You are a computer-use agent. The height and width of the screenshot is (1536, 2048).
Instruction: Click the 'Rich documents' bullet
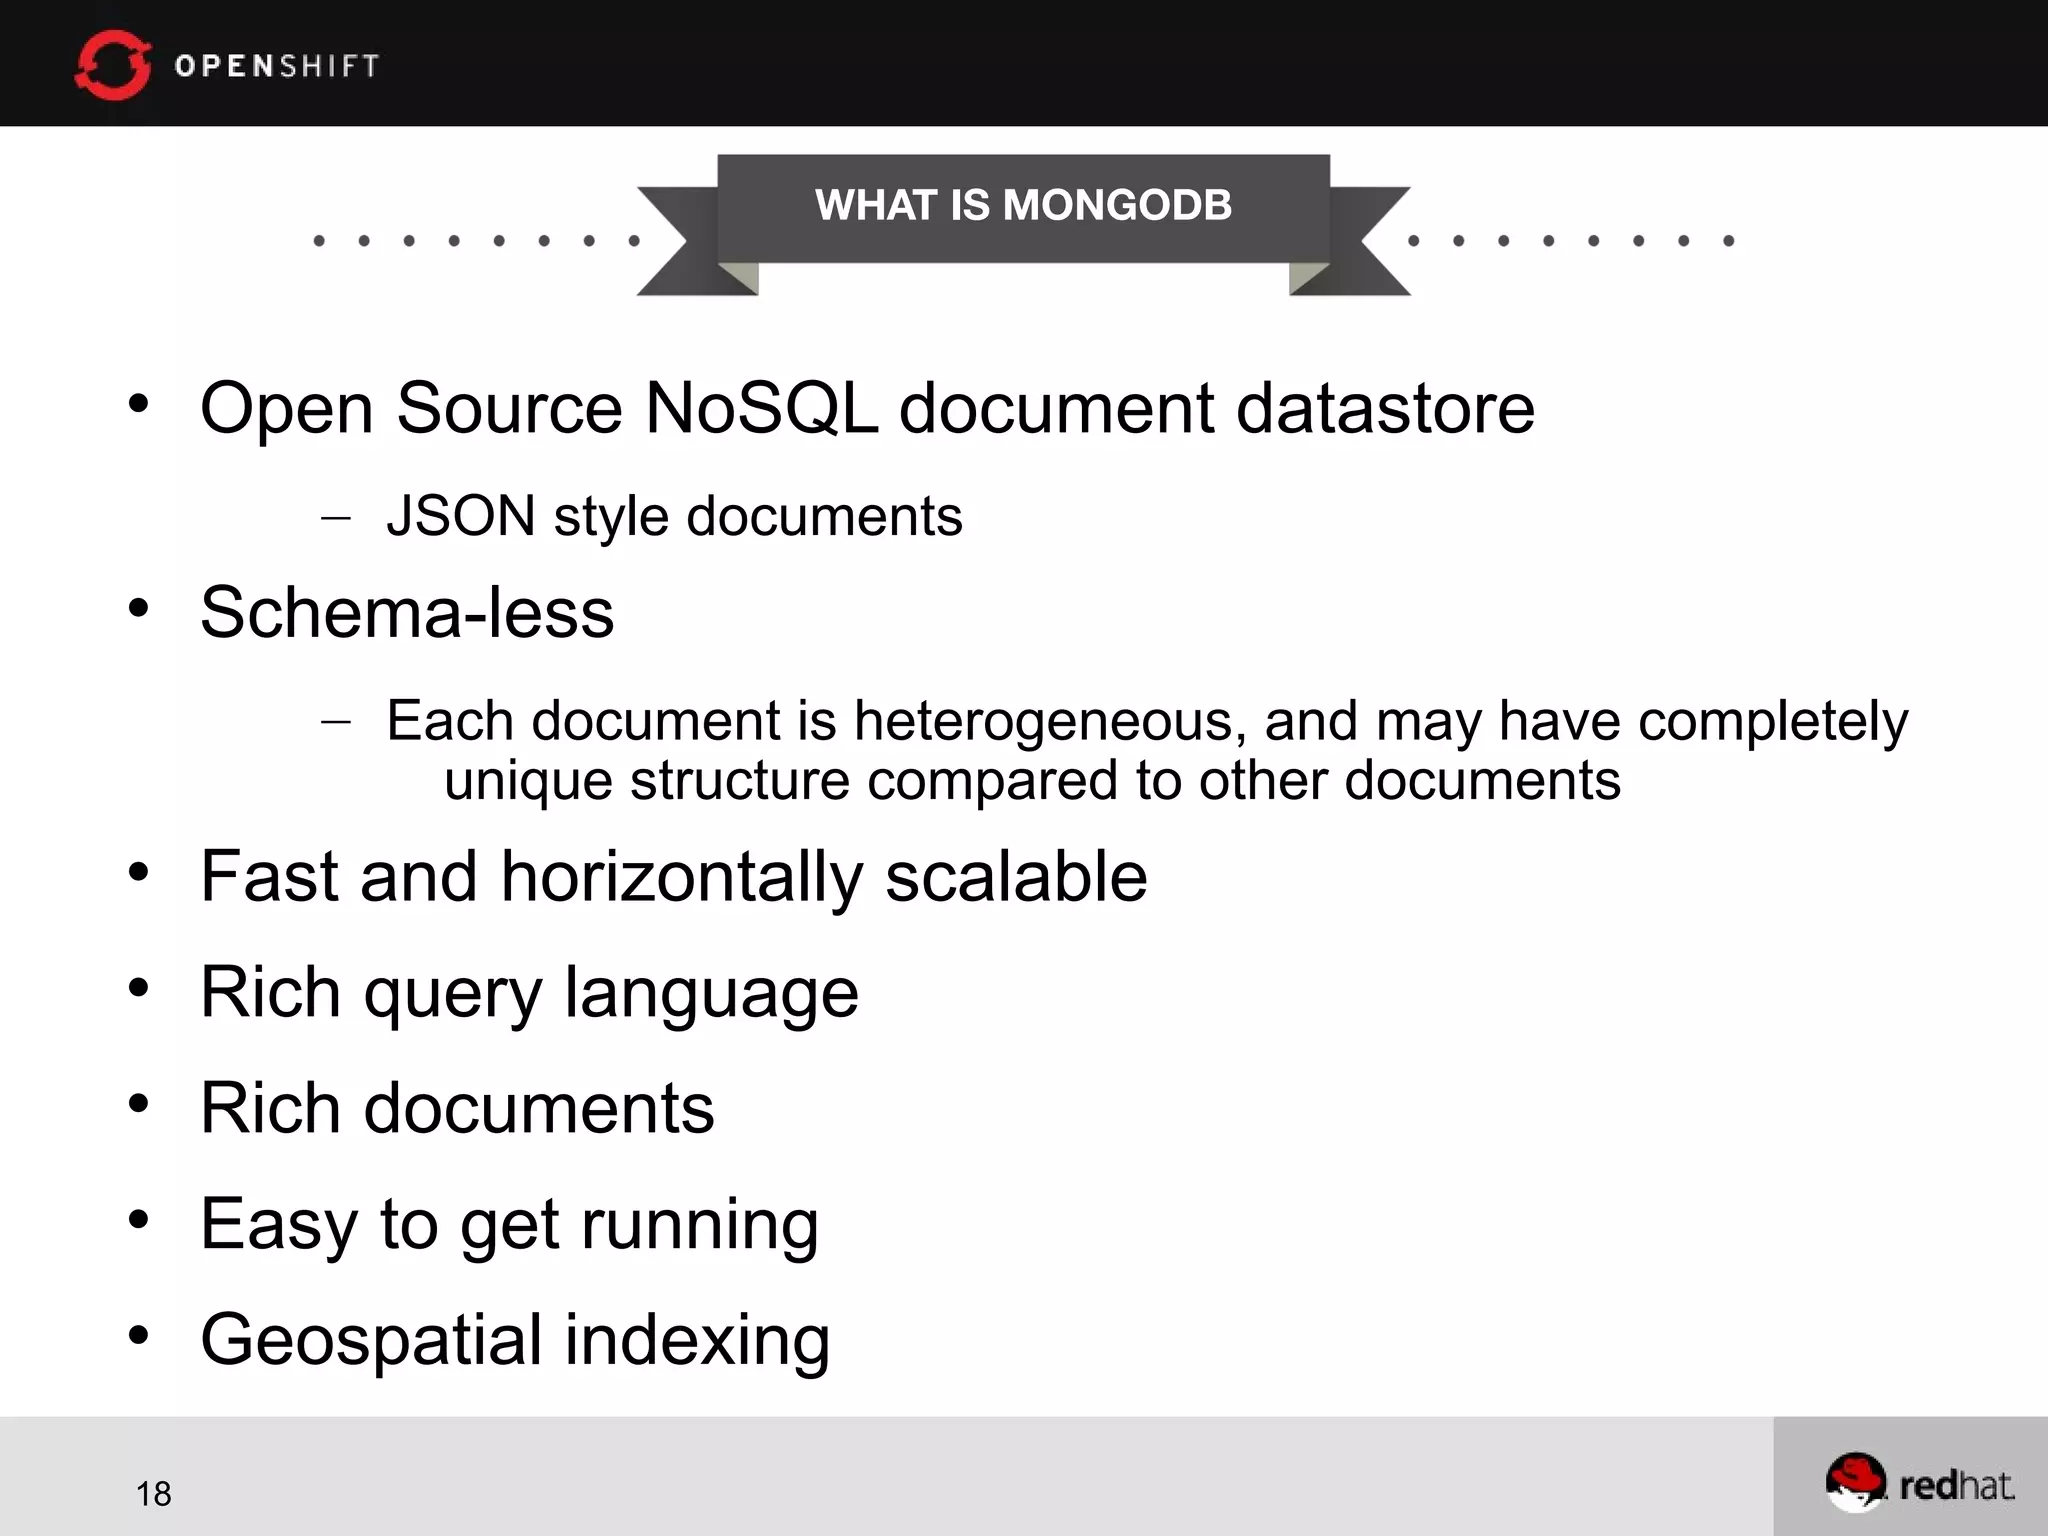(x=458, y=1108)
